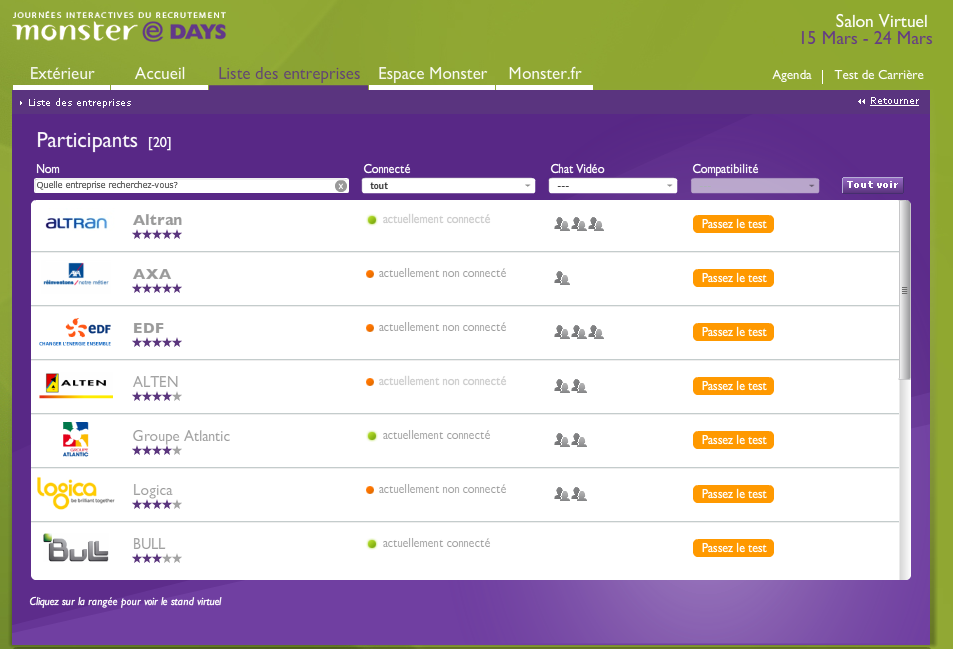Click the Logica company logo
The height and width of the screenshot is (649, 953).
[x=75, y=493]
